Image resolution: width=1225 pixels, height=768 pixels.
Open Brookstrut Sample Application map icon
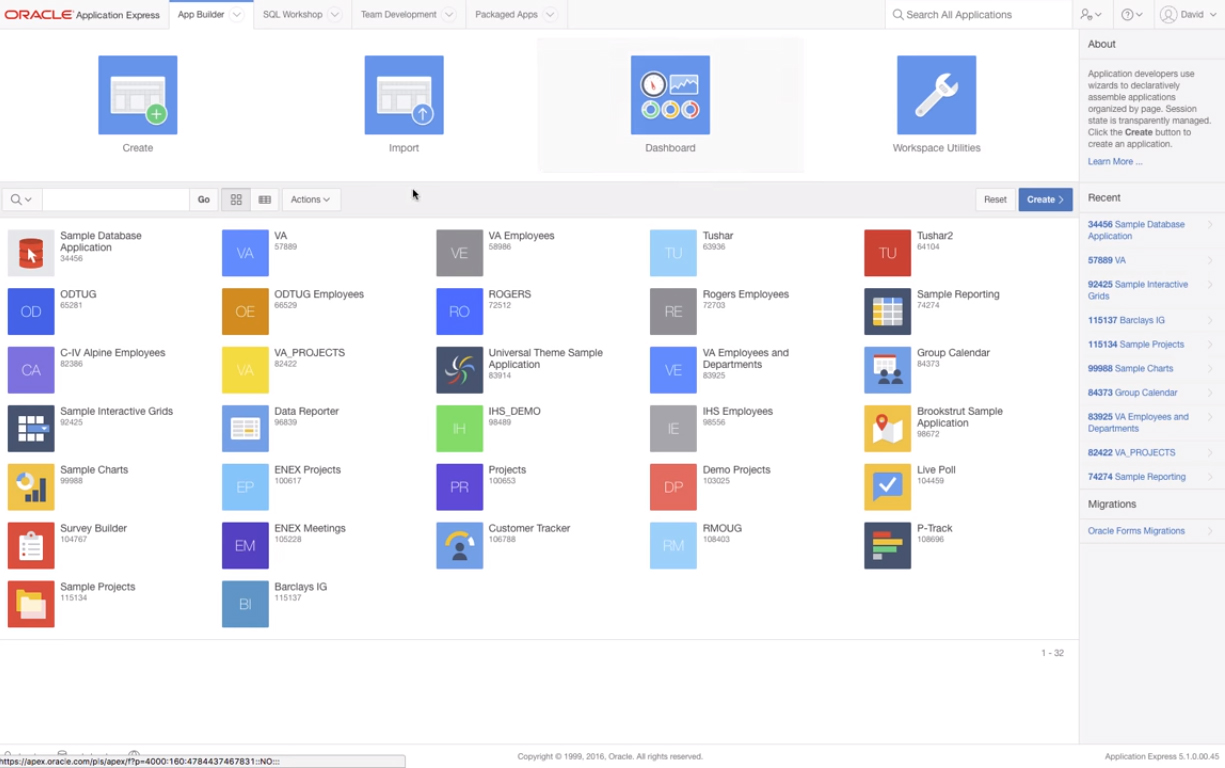click(x=887, y=429)
